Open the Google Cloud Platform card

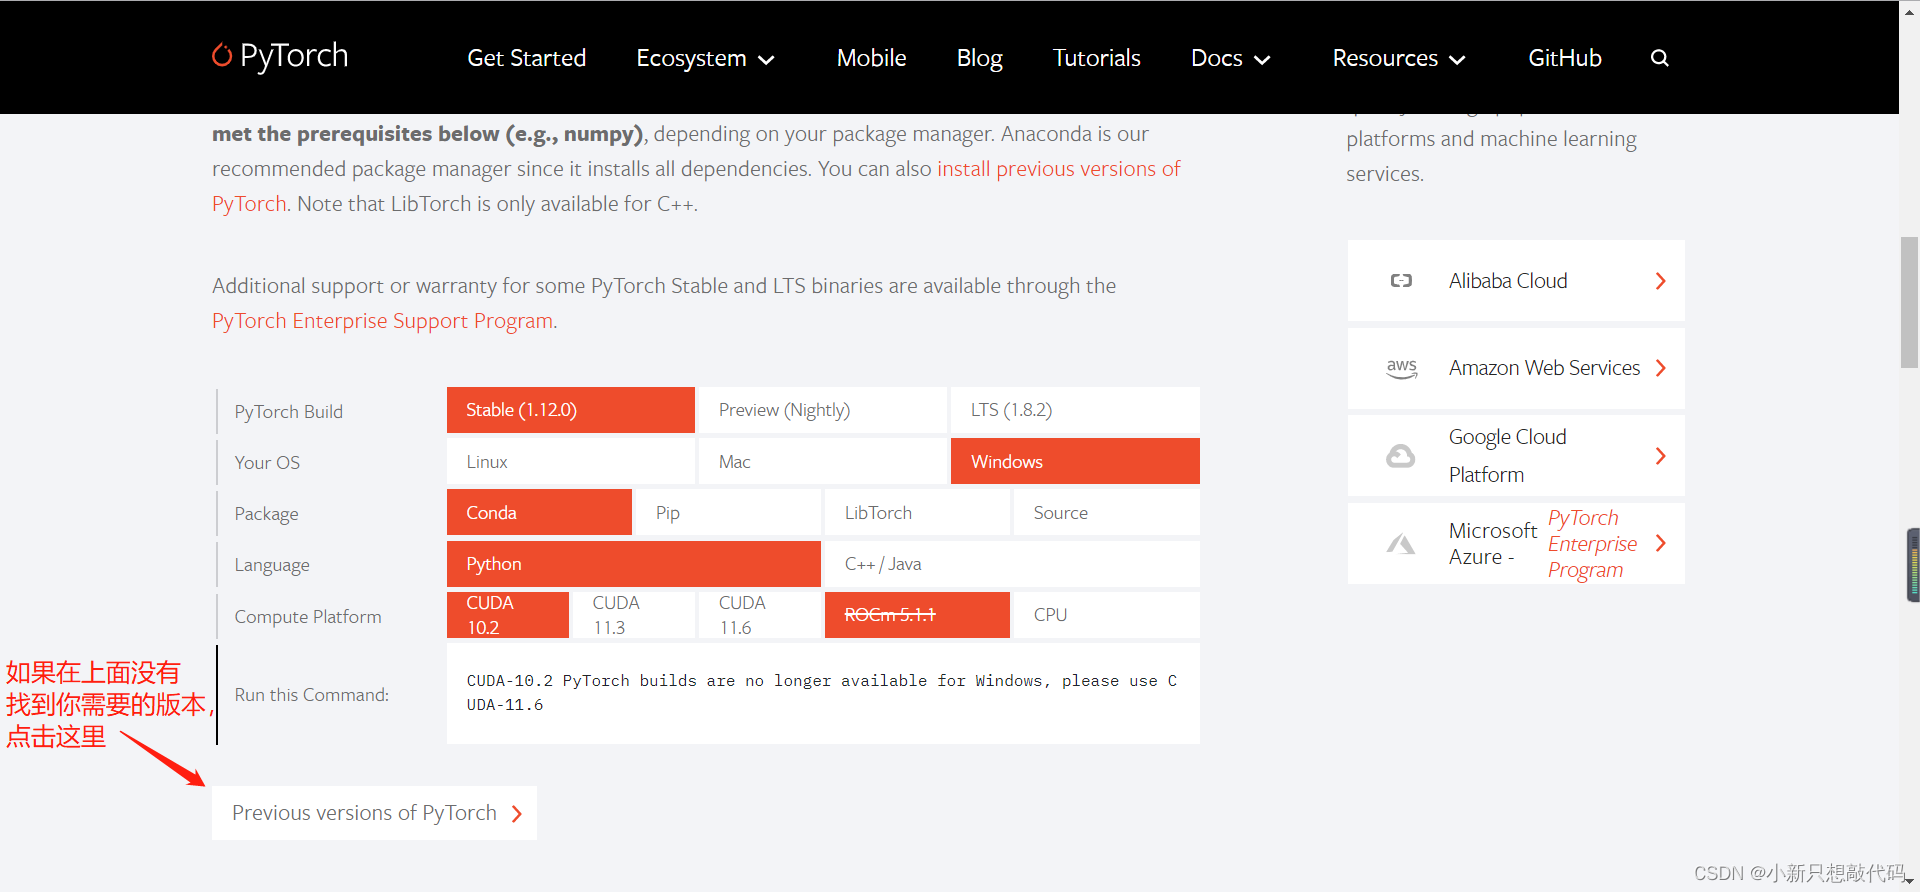1516,456
